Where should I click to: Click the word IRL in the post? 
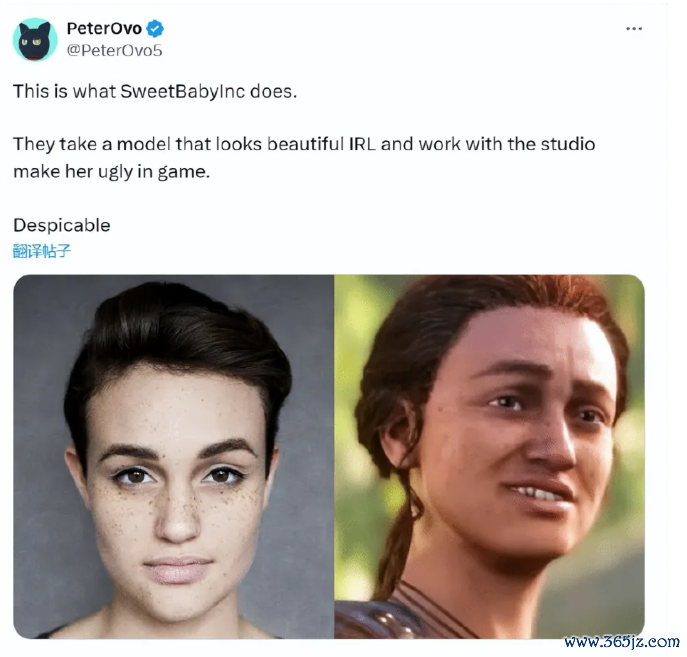(362, 144)
